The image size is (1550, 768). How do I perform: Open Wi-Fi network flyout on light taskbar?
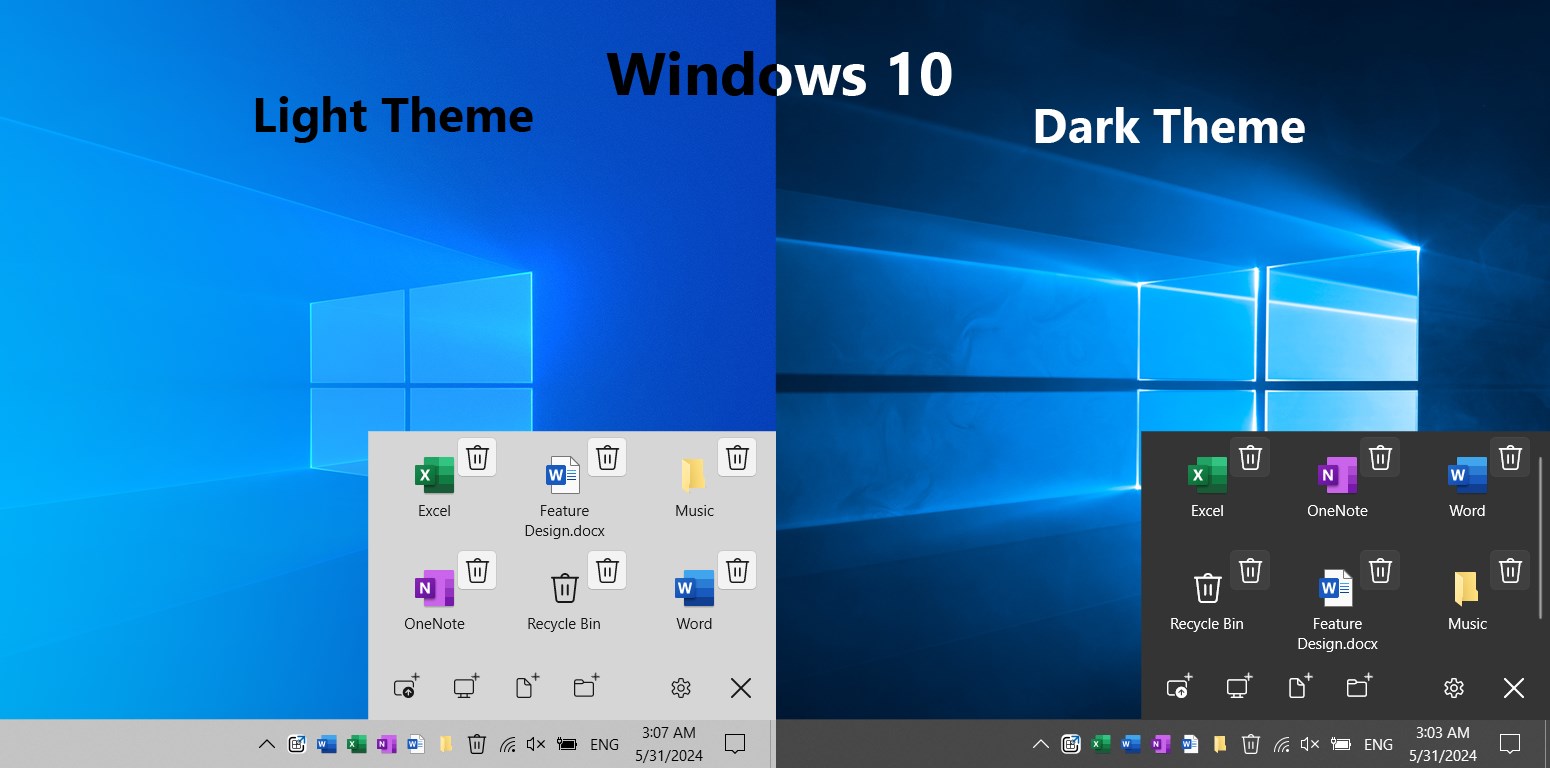click(x=508, y=744)
